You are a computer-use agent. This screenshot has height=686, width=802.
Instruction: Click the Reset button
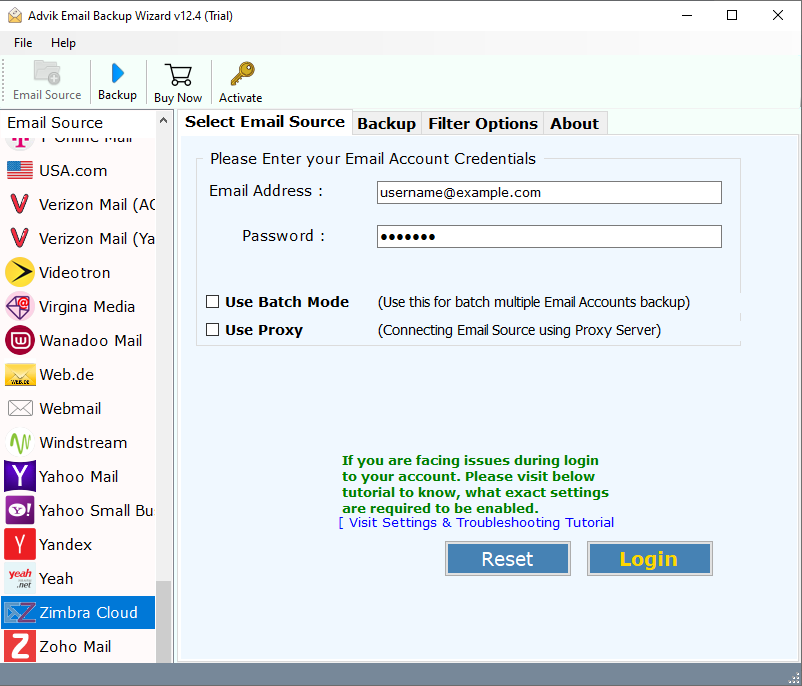coord(507,559)
